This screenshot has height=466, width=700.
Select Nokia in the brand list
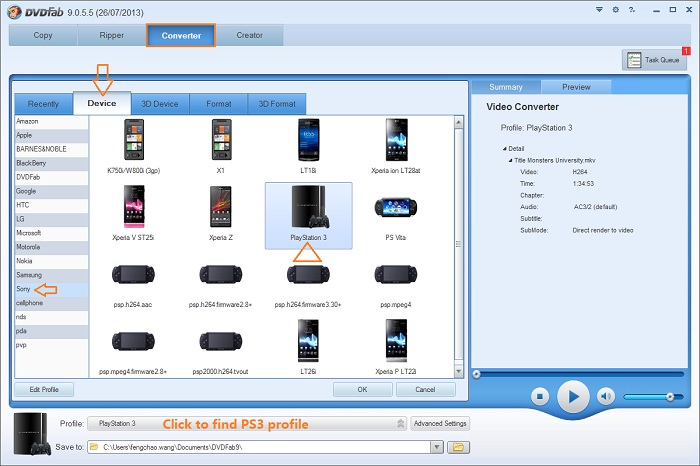pyautogui.click(x=52, y=261)
